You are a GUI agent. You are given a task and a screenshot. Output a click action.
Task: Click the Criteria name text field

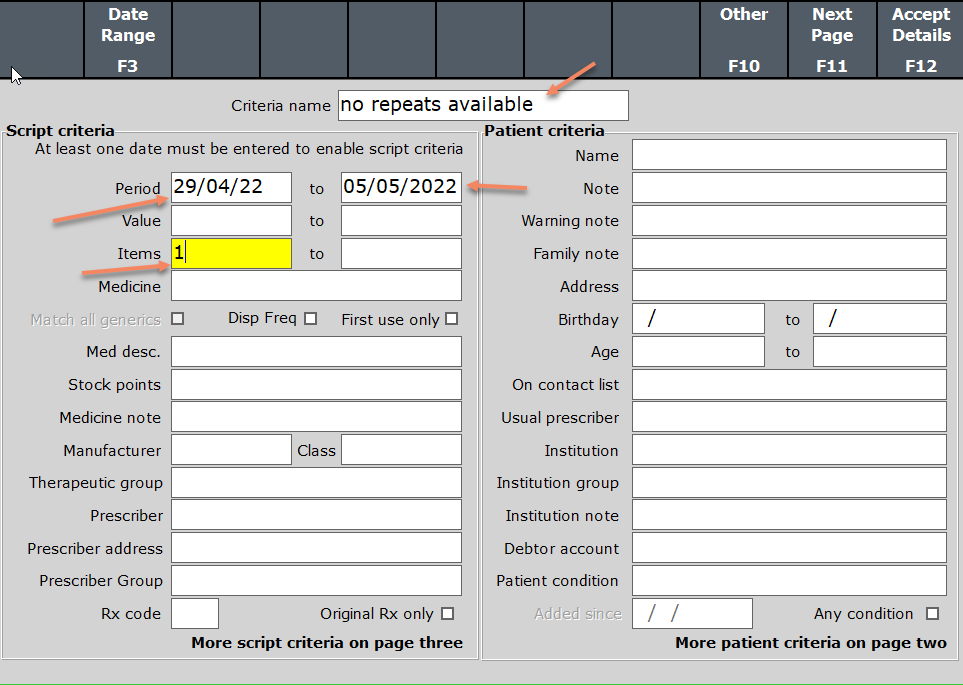(x=483, y=105)
